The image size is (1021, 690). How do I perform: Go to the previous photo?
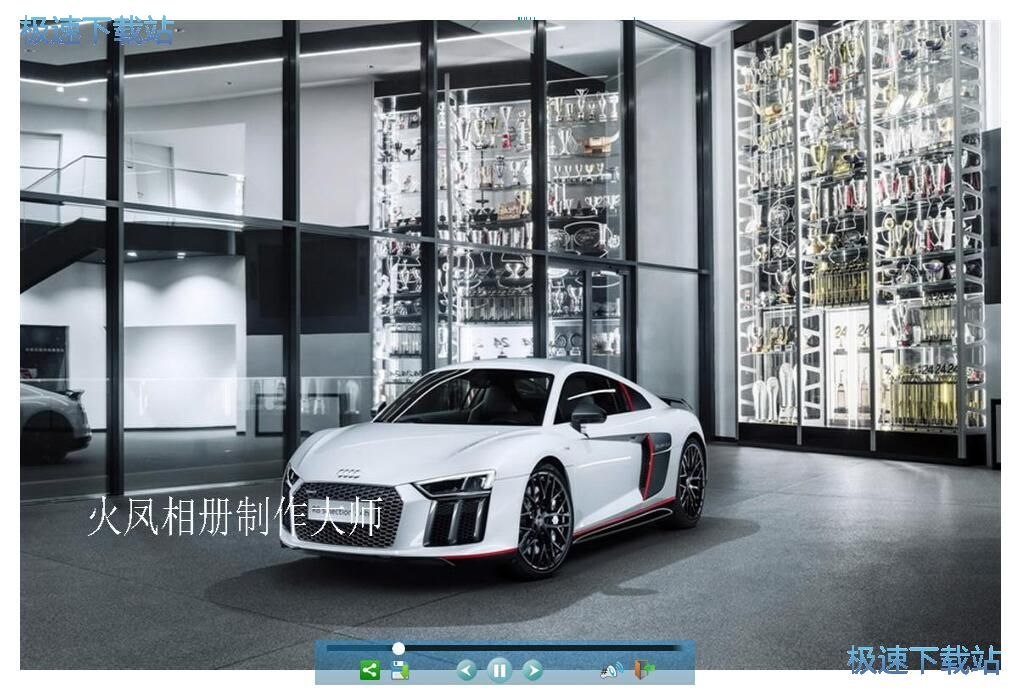(466, 670)
